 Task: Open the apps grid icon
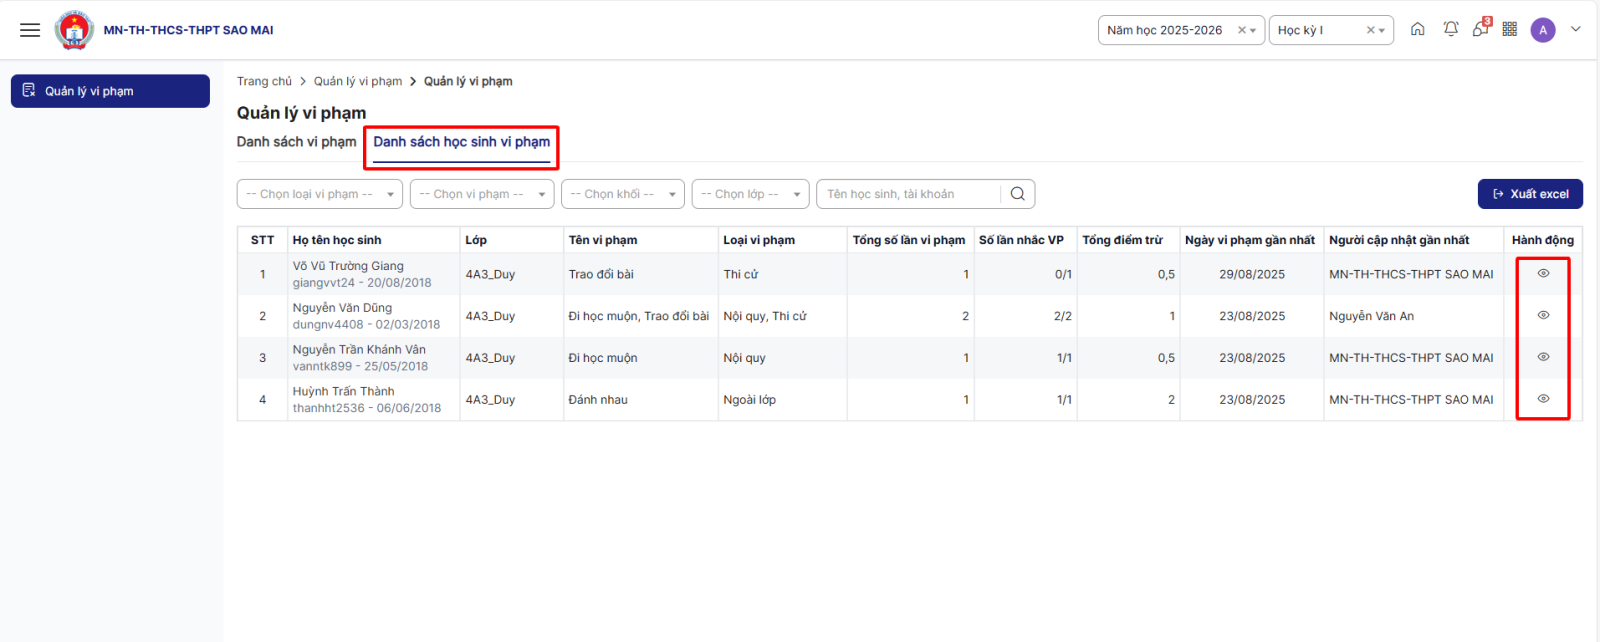click(1510, 30)
